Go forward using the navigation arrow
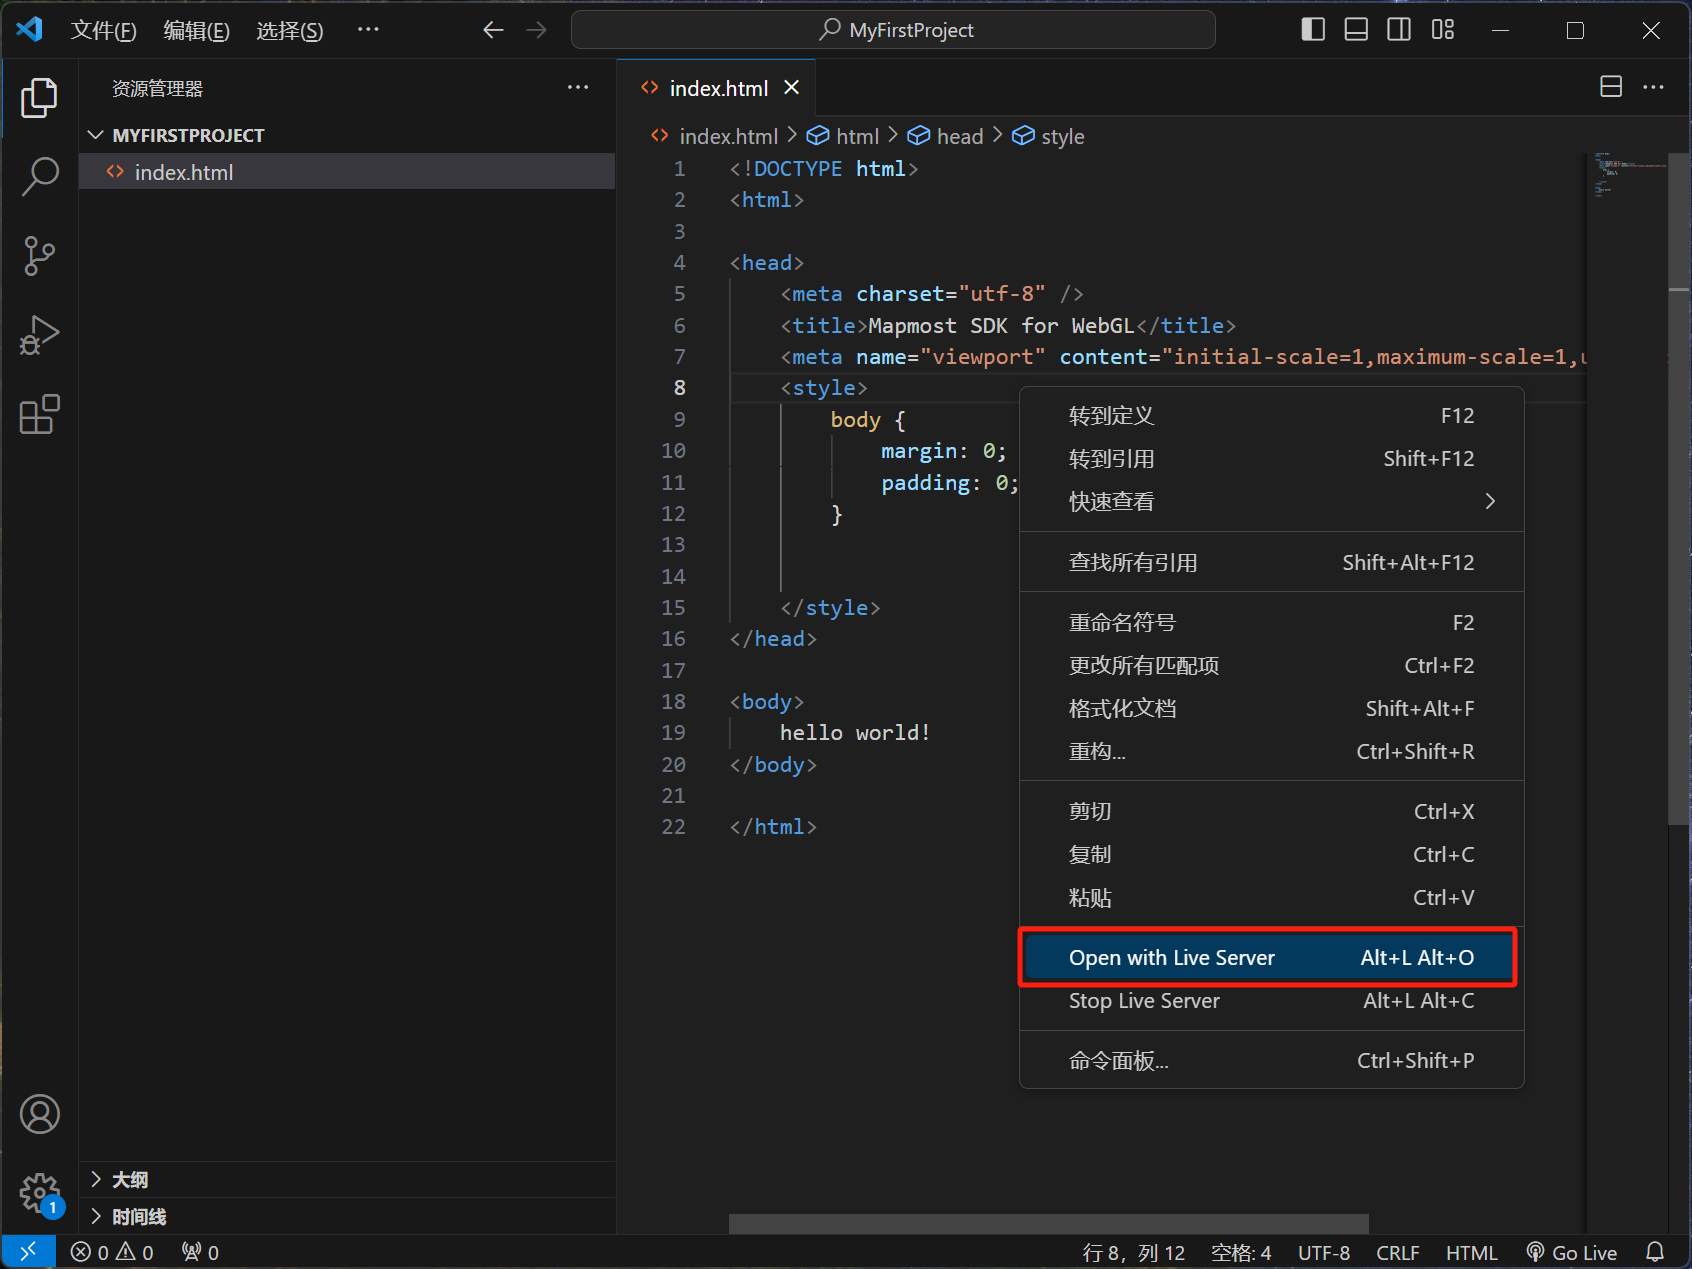The height and width of the screenshot is (1269, 1692). click(537, 30)
